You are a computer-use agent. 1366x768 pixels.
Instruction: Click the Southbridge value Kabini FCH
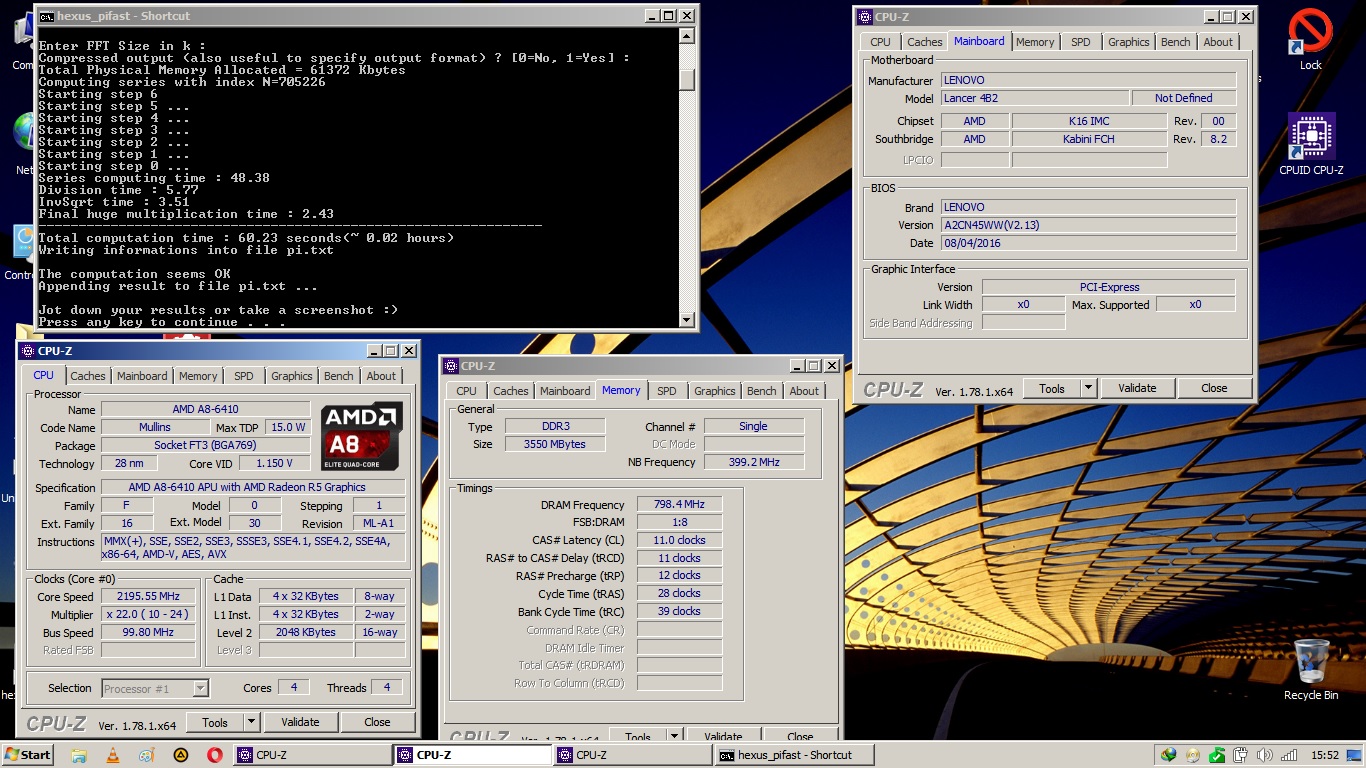(x=1089, y=139)
